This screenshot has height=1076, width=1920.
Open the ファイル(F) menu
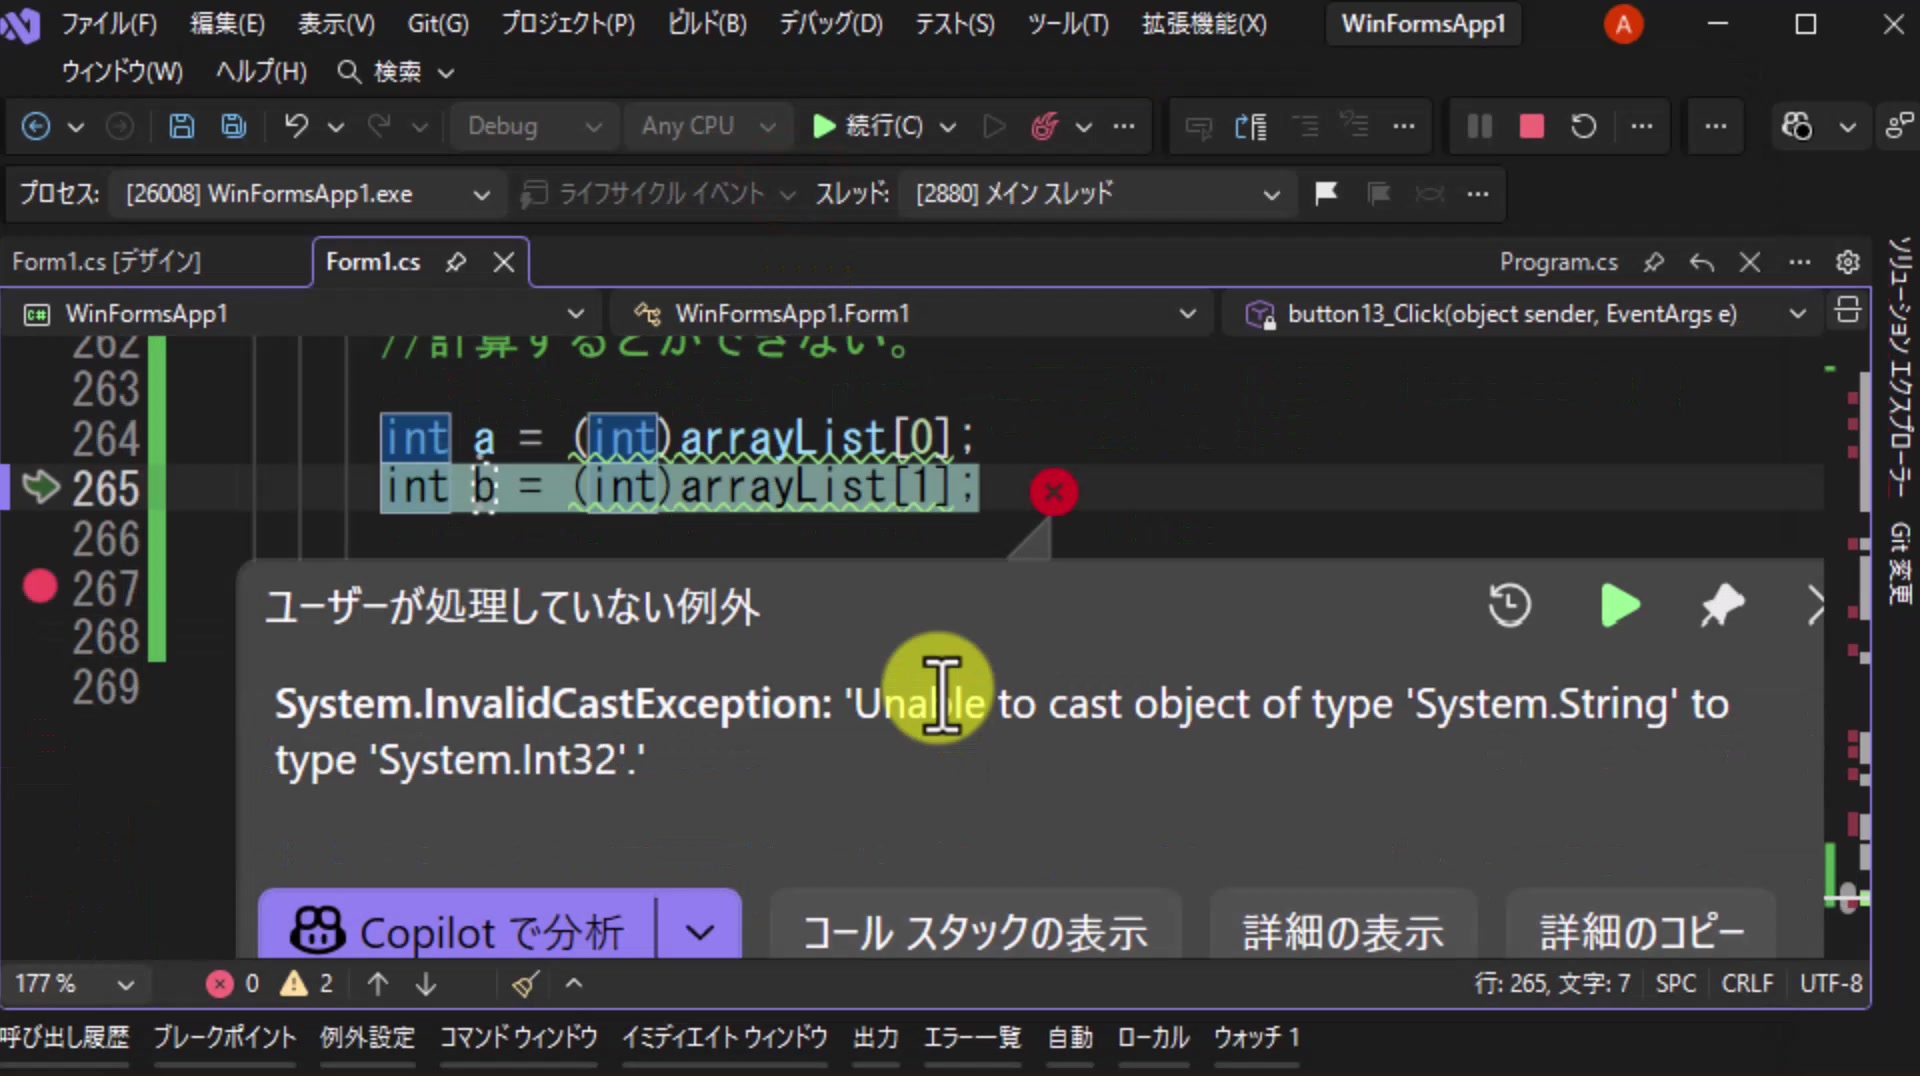(109, 24)
